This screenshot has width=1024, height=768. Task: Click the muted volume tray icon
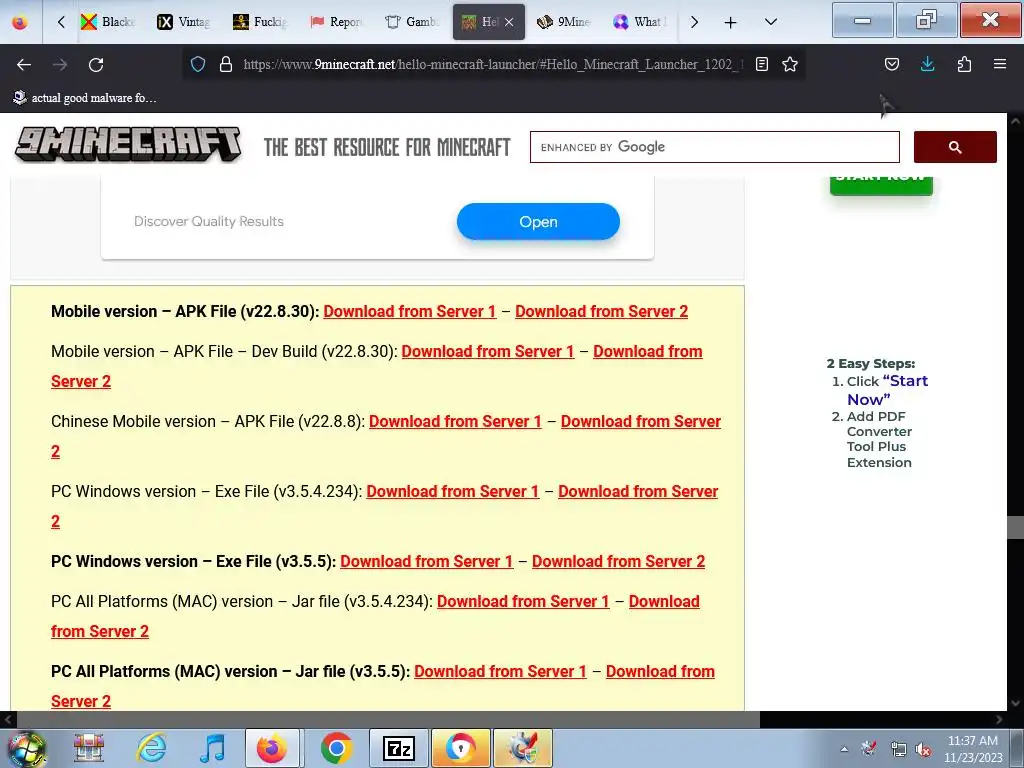[x=923, y=749]
